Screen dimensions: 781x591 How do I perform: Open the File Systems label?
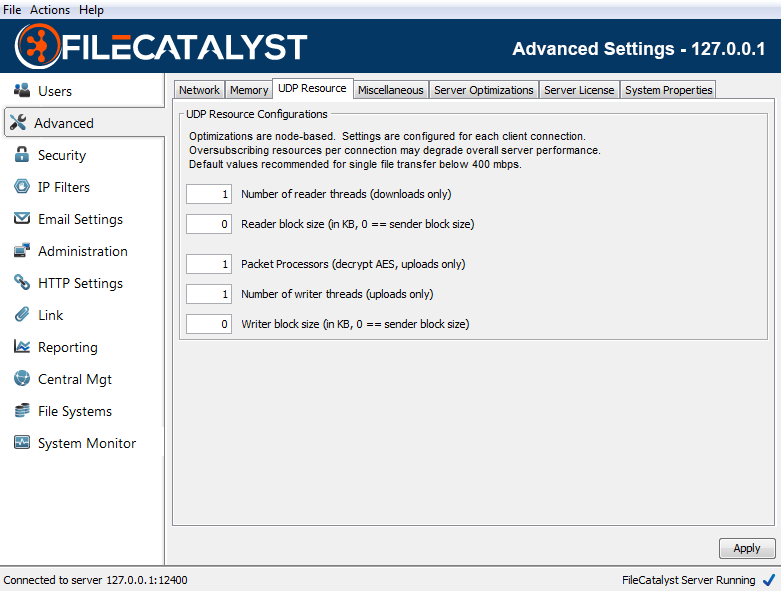click(75, 411)
